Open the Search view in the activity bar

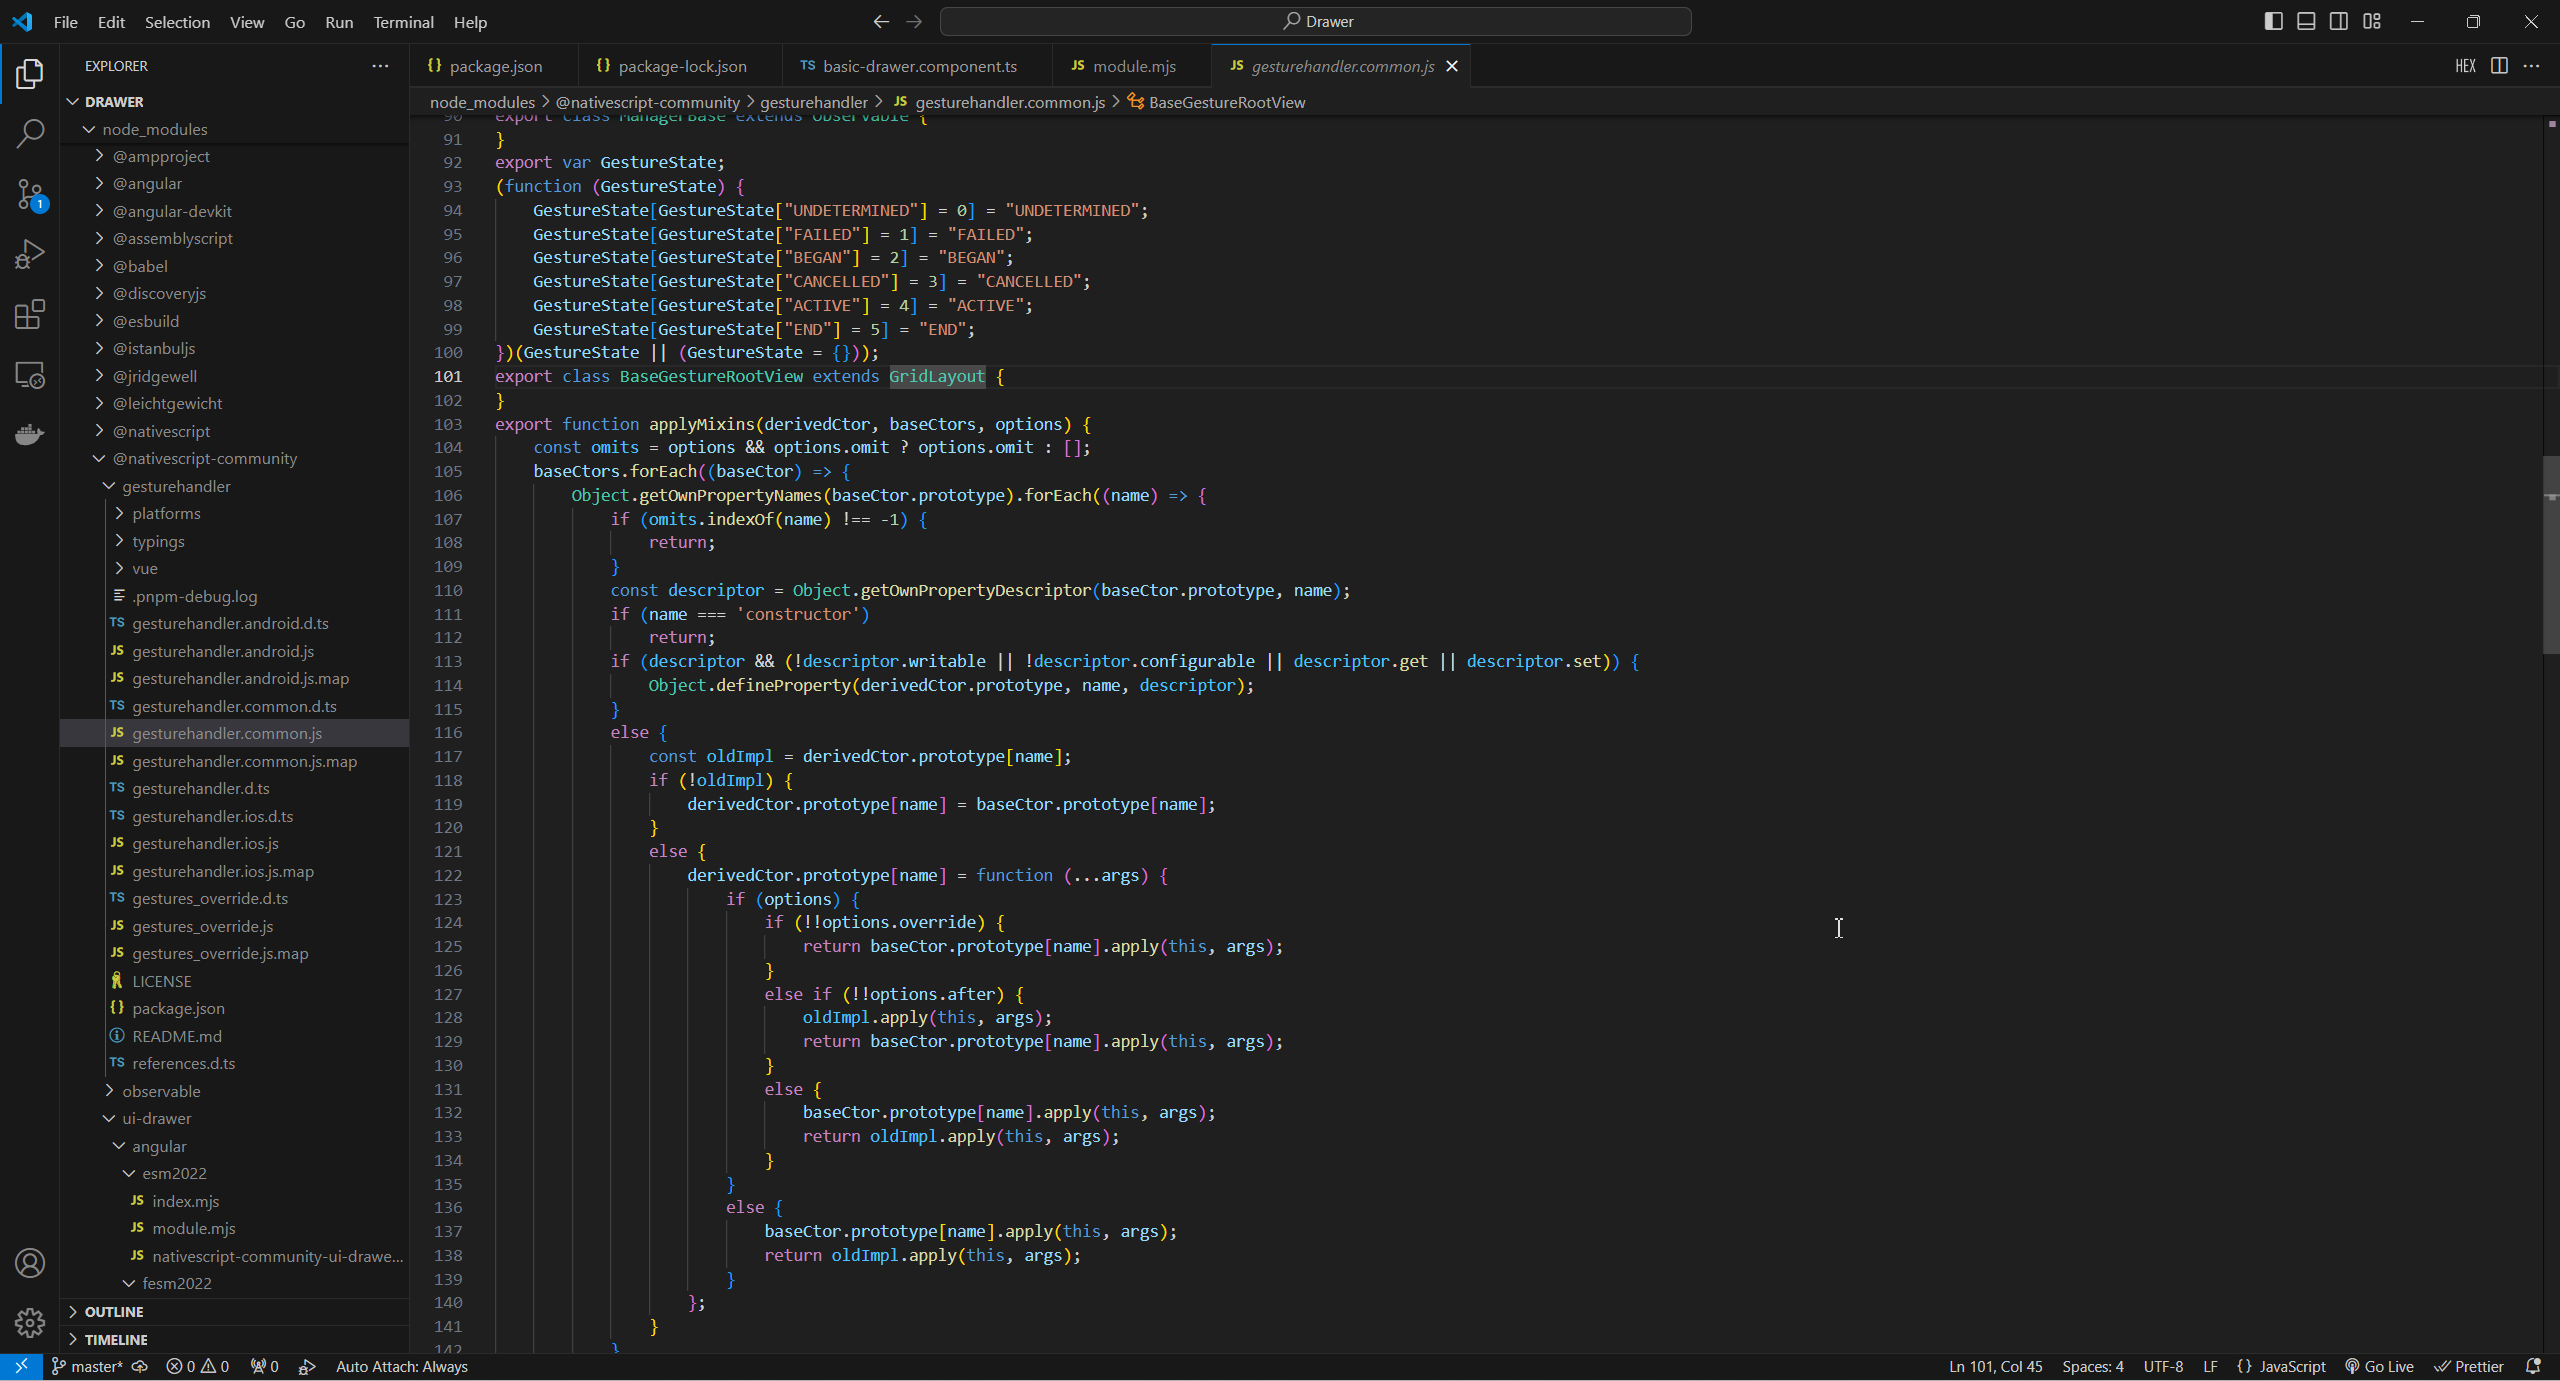pyautogui.click(x=29, y=133)
